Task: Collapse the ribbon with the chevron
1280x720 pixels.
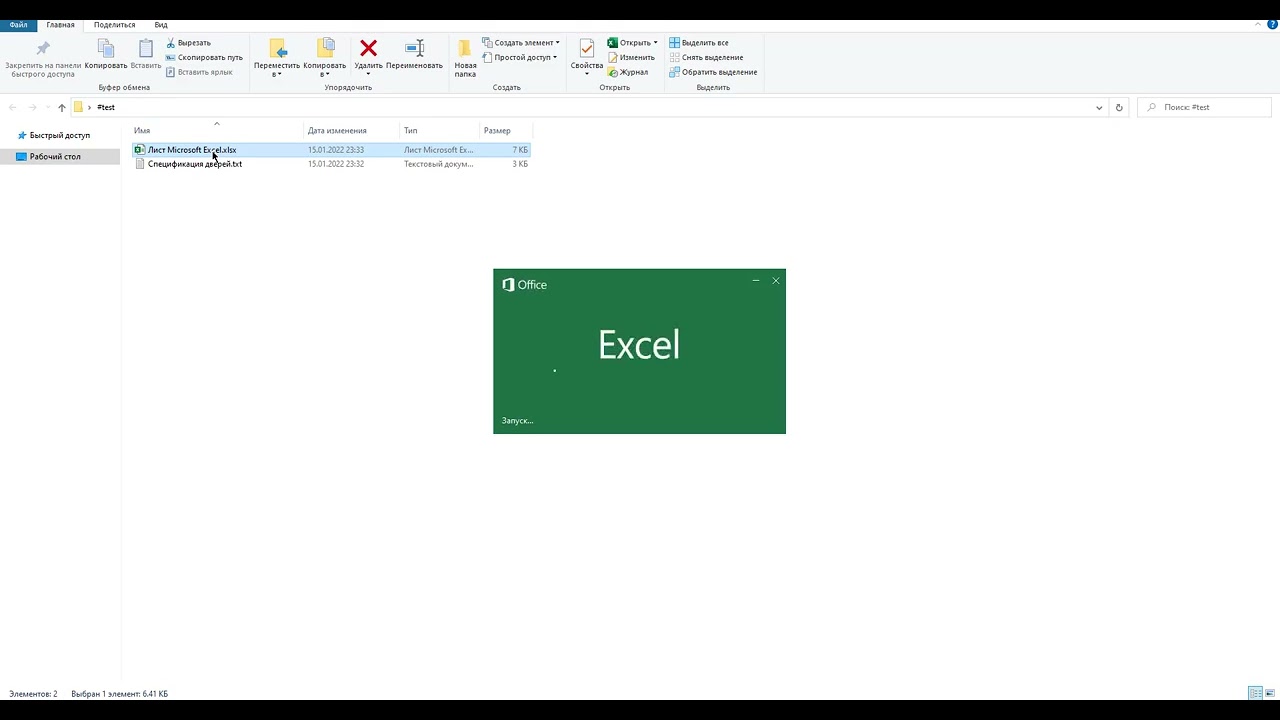Action: click(1260, 24)
